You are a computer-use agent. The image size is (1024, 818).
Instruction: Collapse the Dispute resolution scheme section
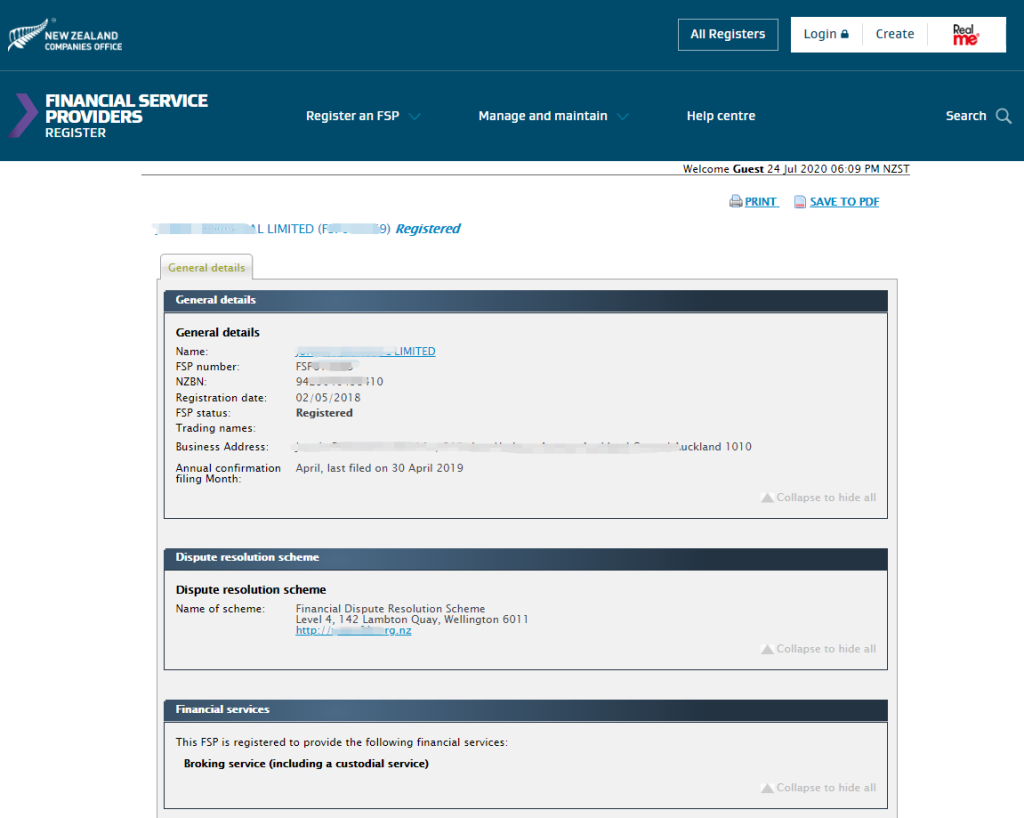(818, 649)
